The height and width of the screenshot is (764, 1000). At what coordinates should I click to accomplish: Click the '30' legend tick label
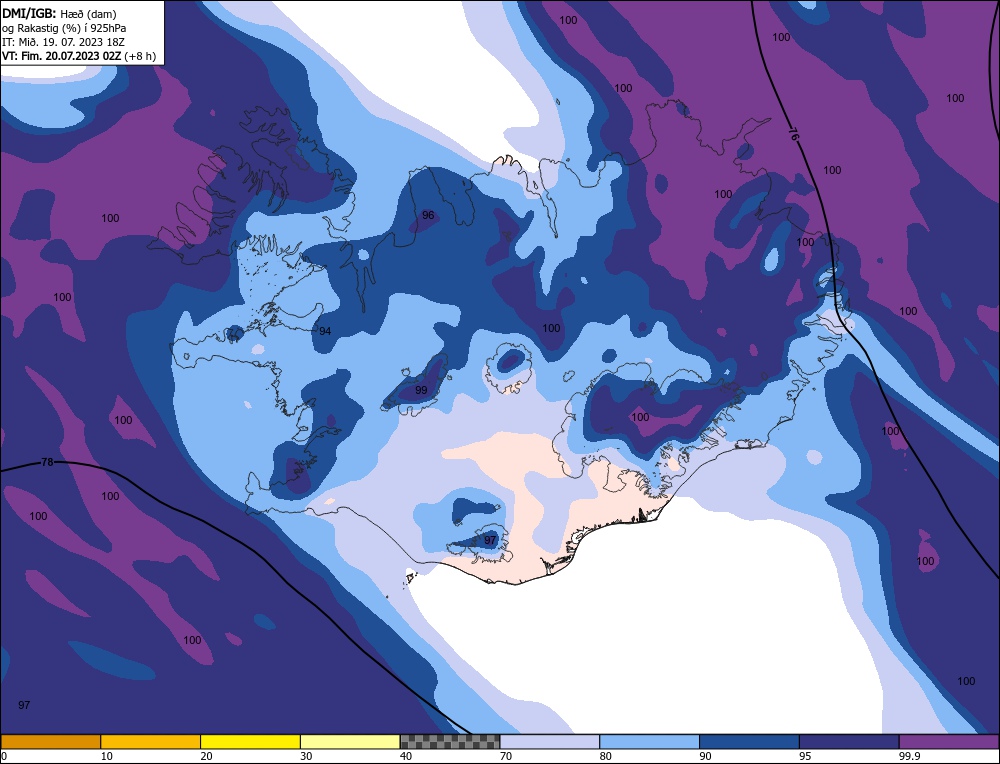(307, 756)
